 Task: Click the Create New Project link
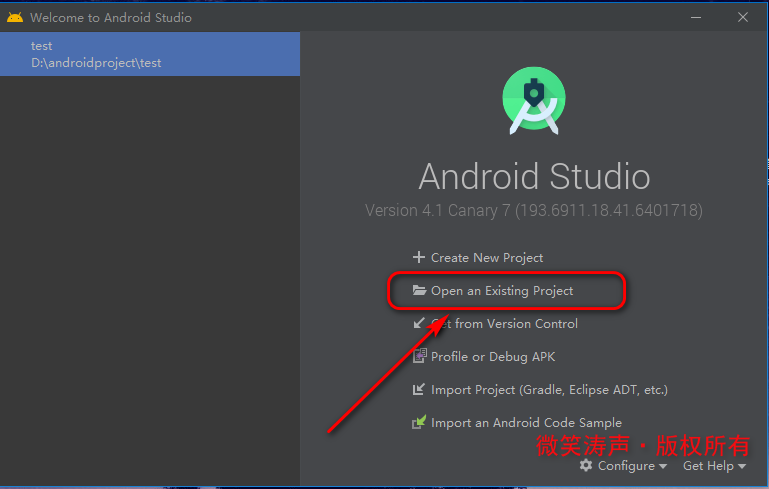tap(487, 257)
